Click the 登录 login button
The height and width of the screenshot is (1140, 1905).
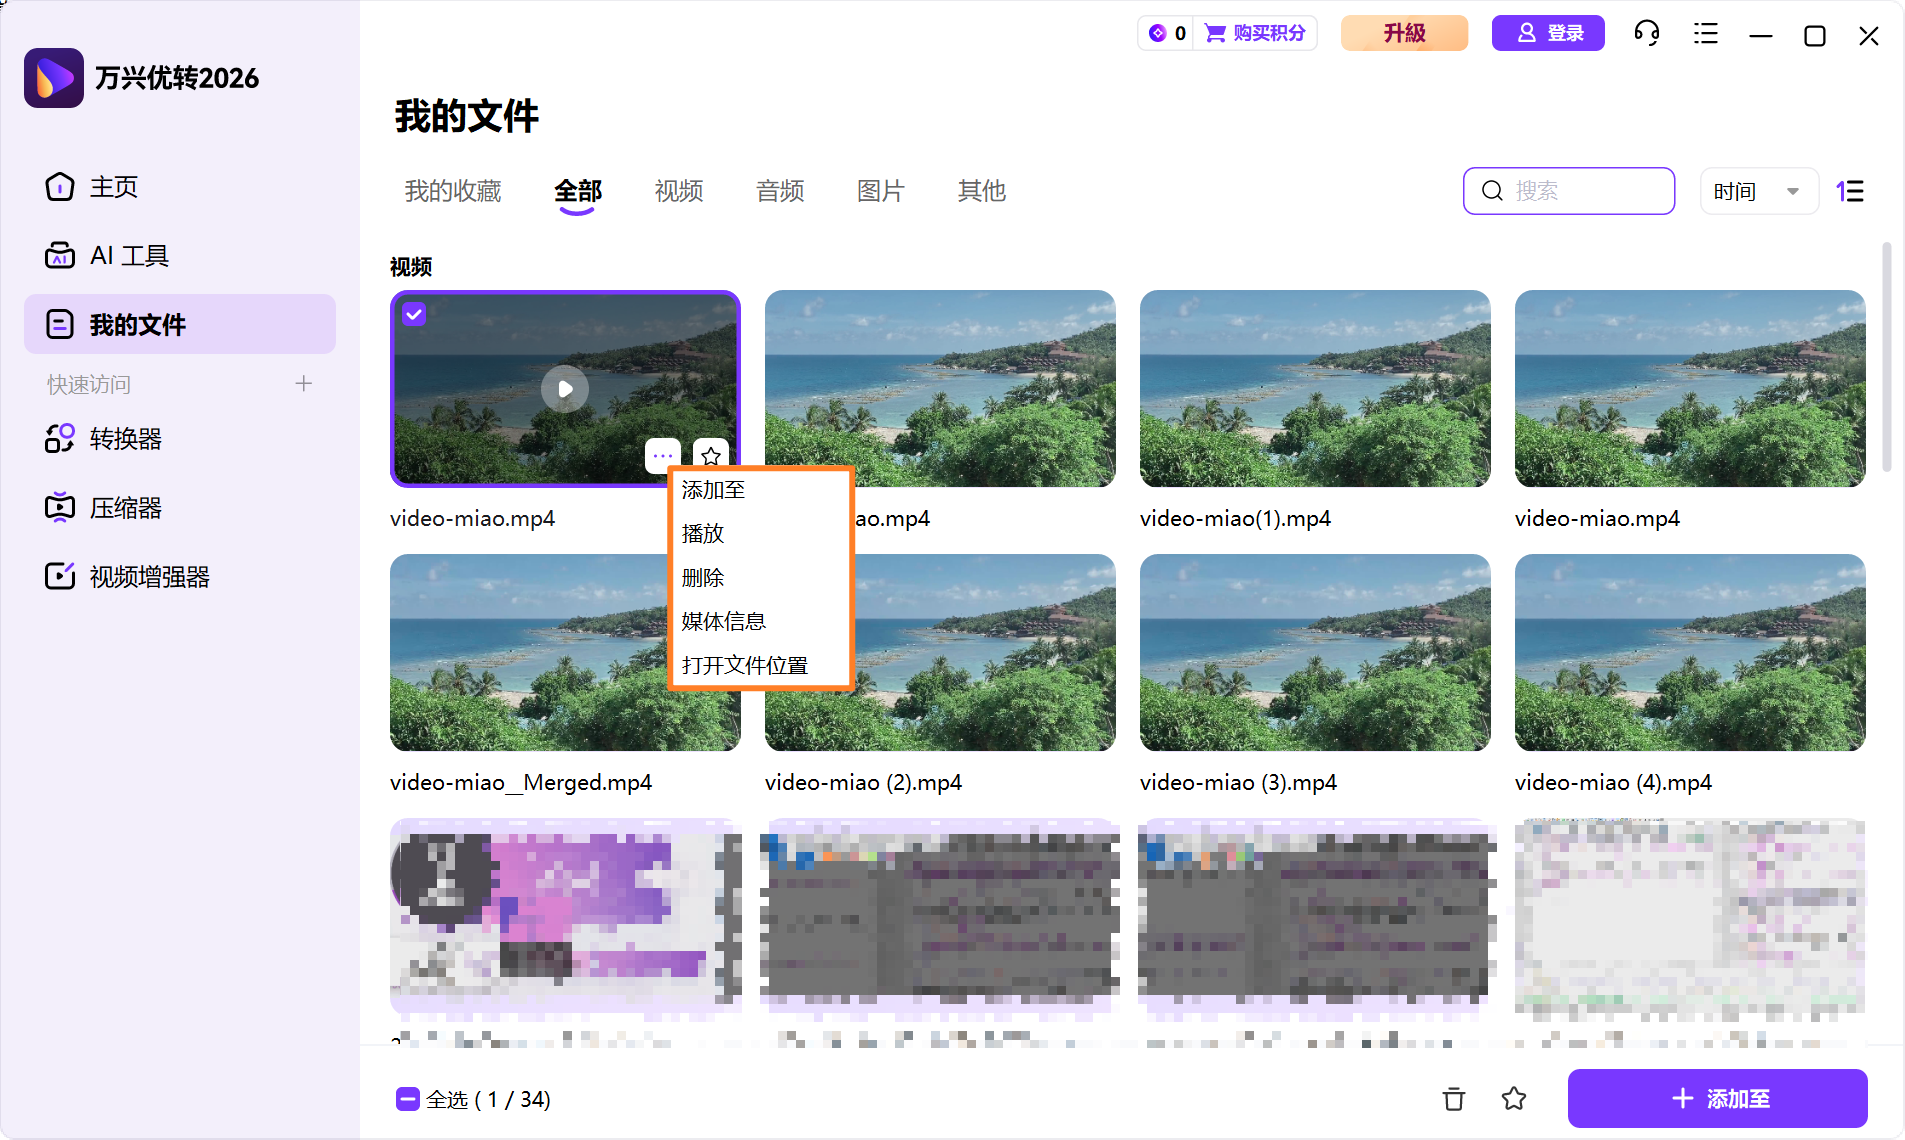point(1547,33)
